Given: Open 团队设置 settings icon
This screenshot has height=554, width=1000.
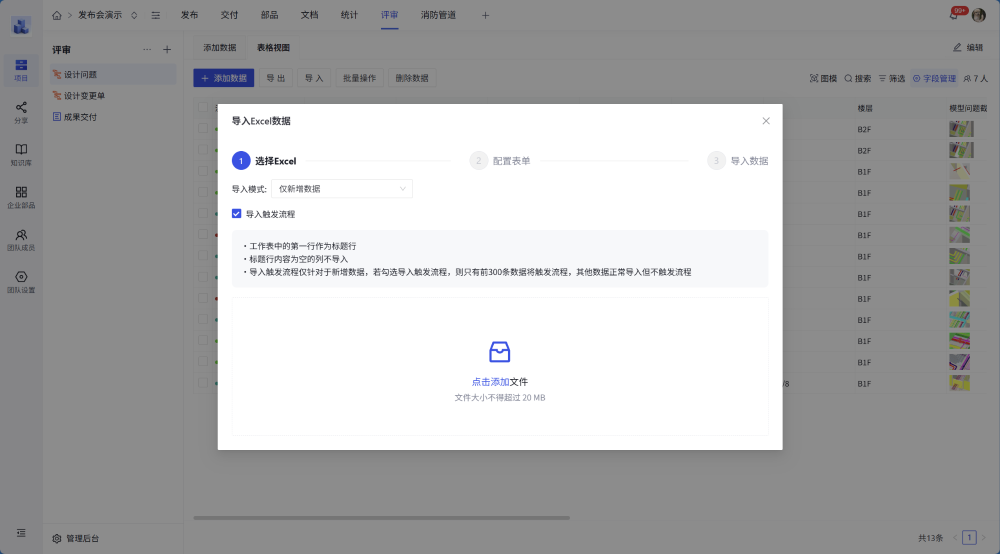Looking at the screenshot, I should coord(21,277).
